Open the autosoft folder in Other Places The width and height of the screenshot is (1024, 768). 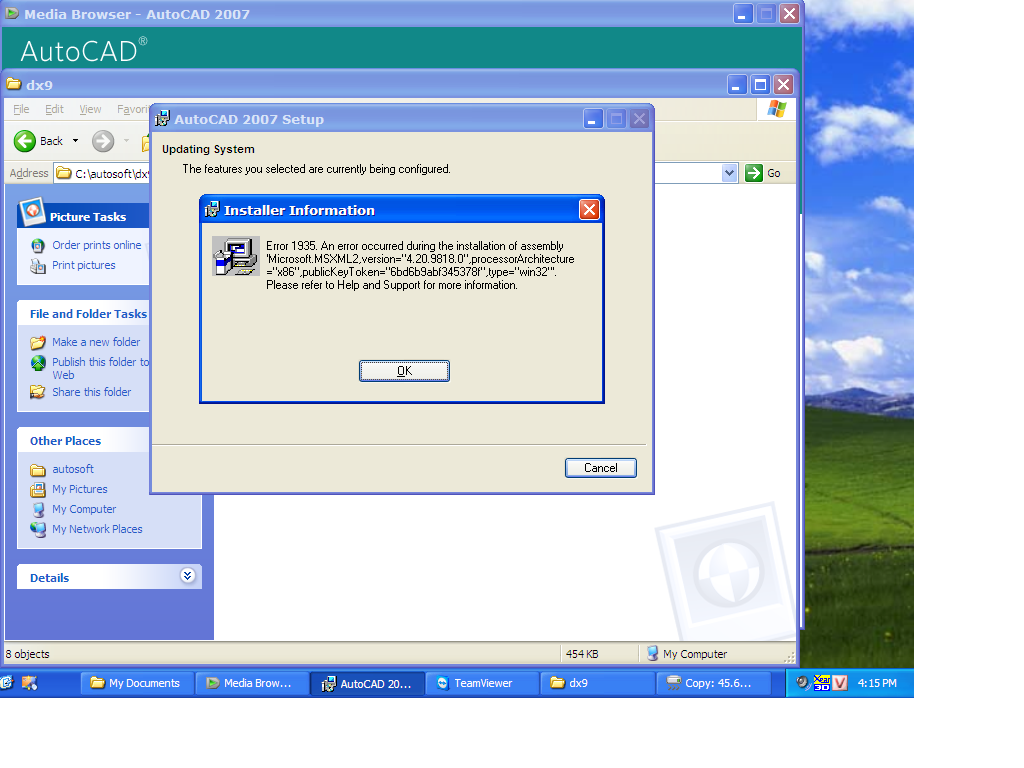tap(72, 469)
